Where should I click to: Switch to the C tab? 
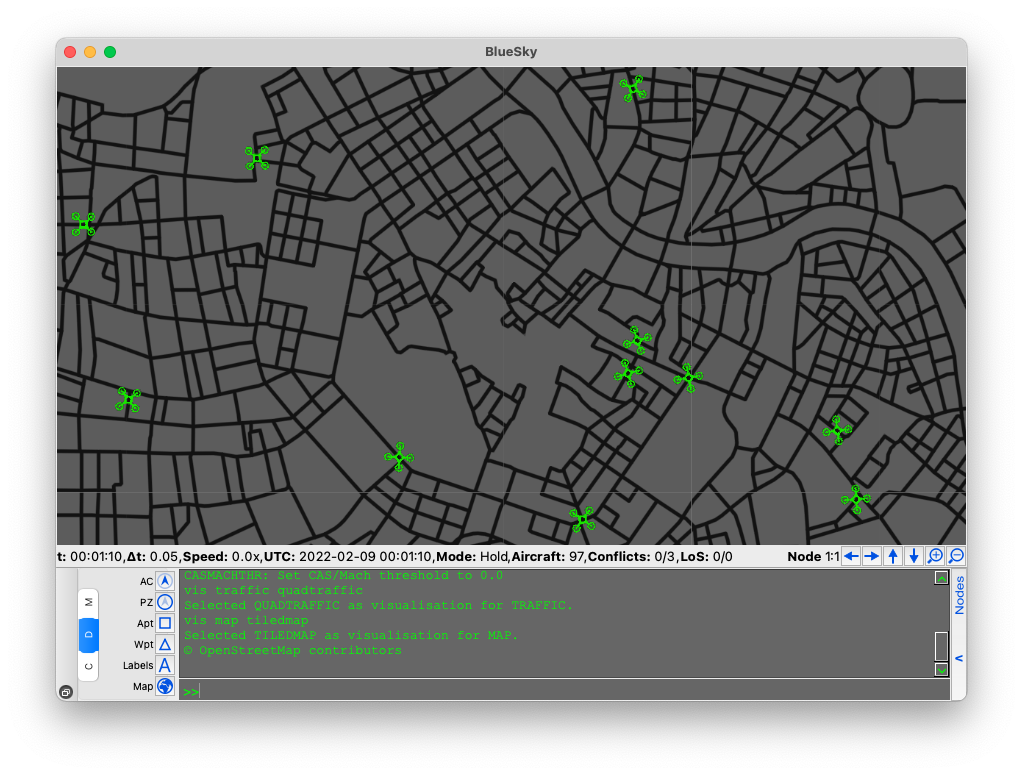point(89,666)
